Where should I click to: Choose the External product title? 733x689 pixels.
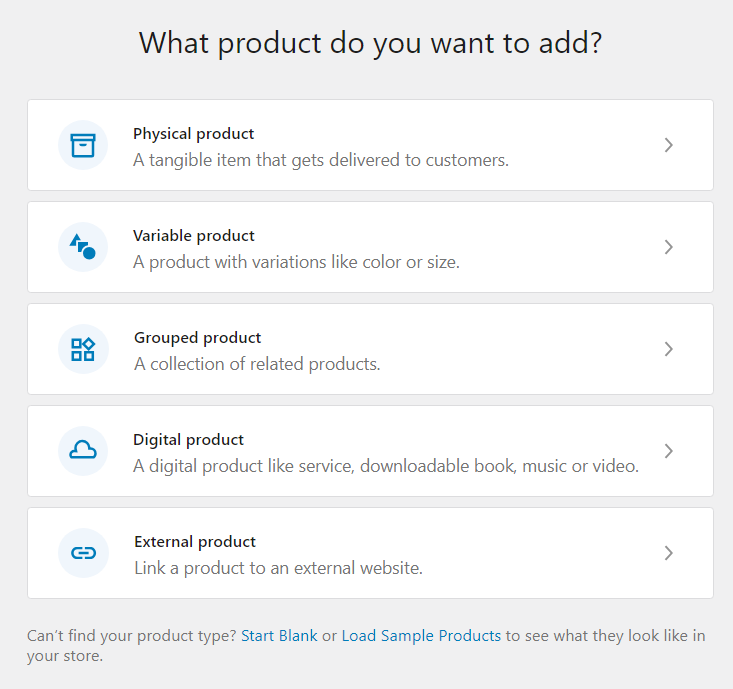[195, 542]
